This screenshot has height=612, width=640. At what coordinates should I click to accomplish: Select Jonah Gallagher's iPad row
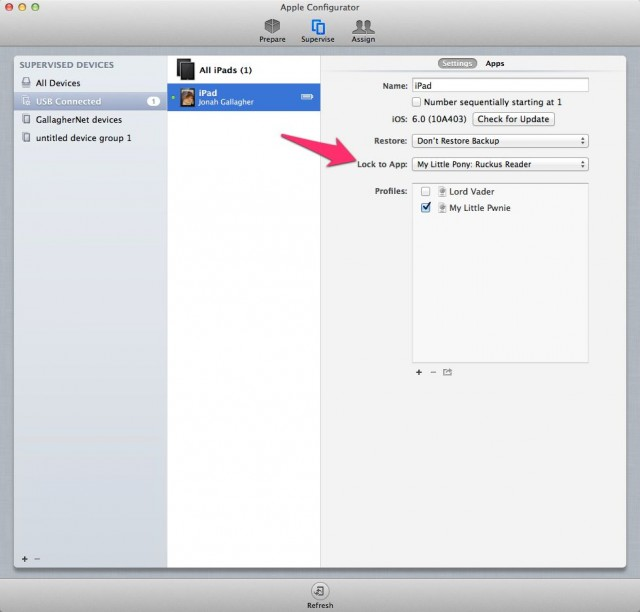coord(244,97)
